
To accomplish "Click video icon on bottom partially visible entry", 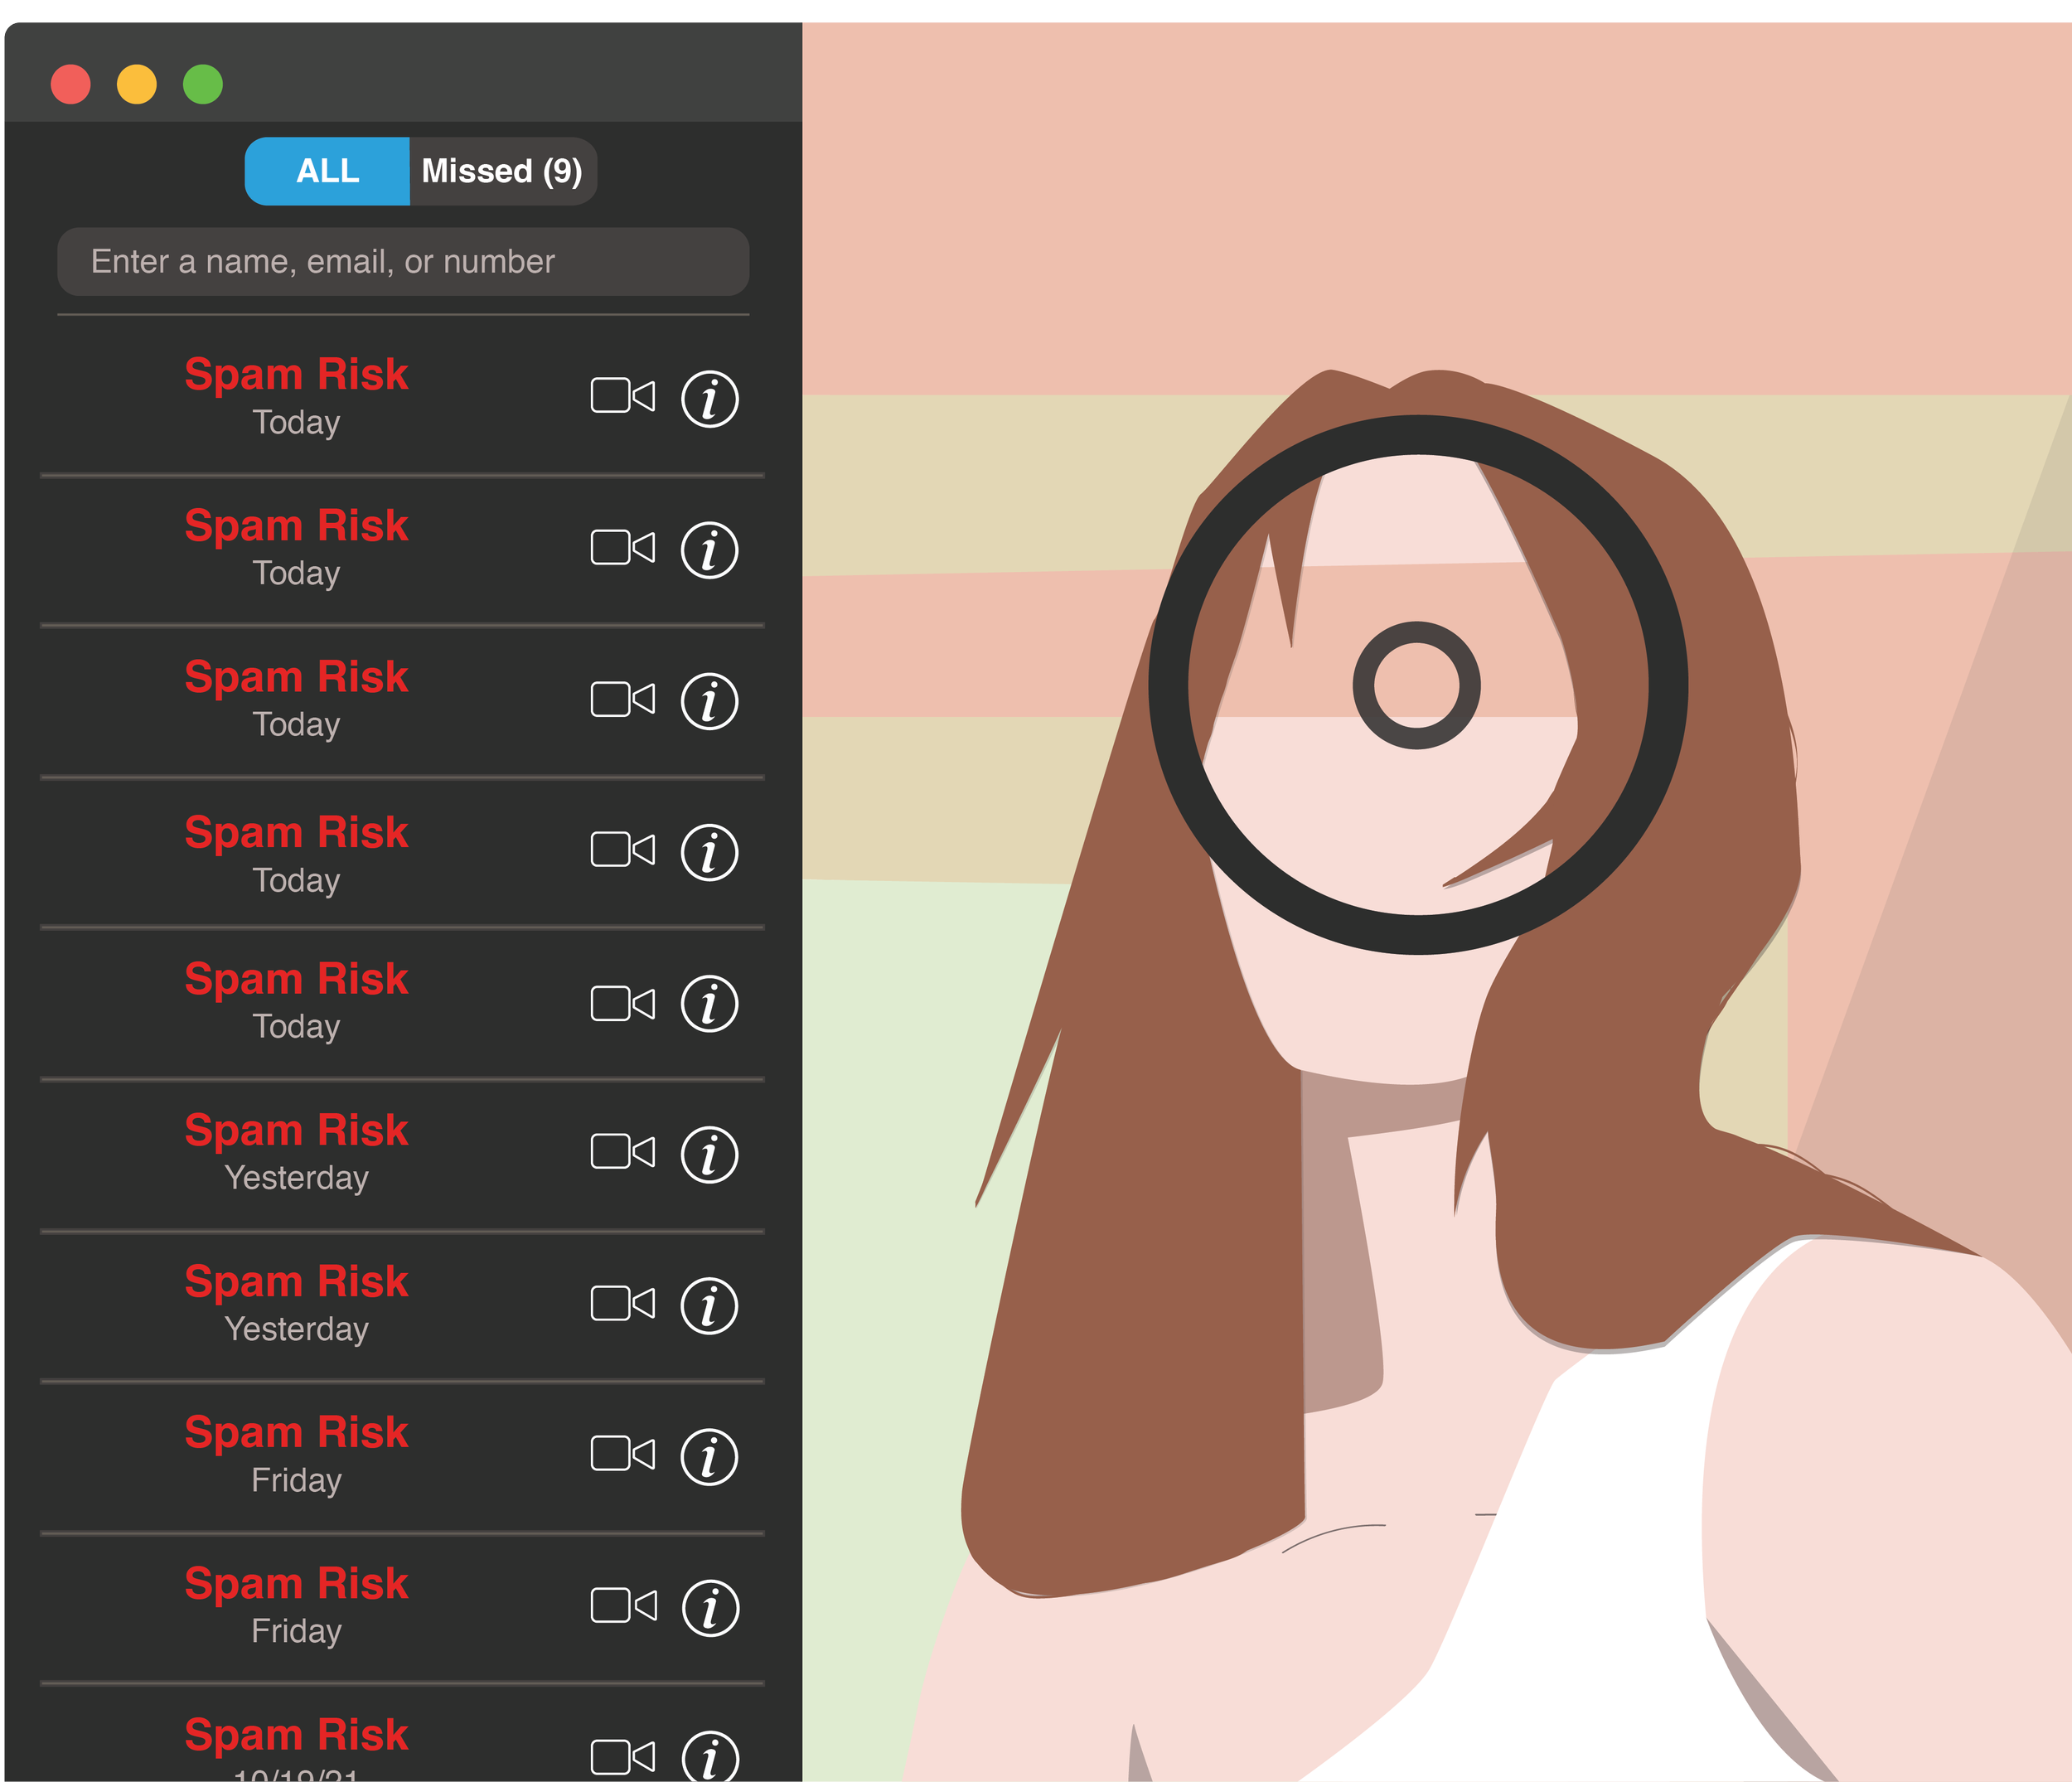I will (x=622, y=1757).
